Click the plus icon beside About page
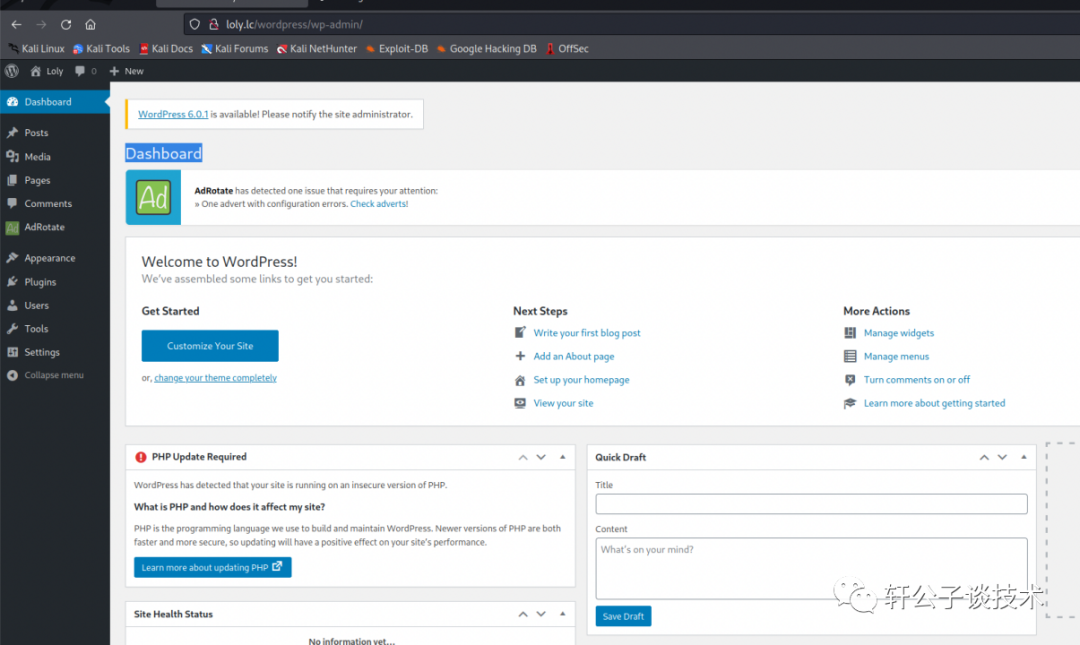The height and width of the screenshot is (645, 1080). click(x=520, y=356)
